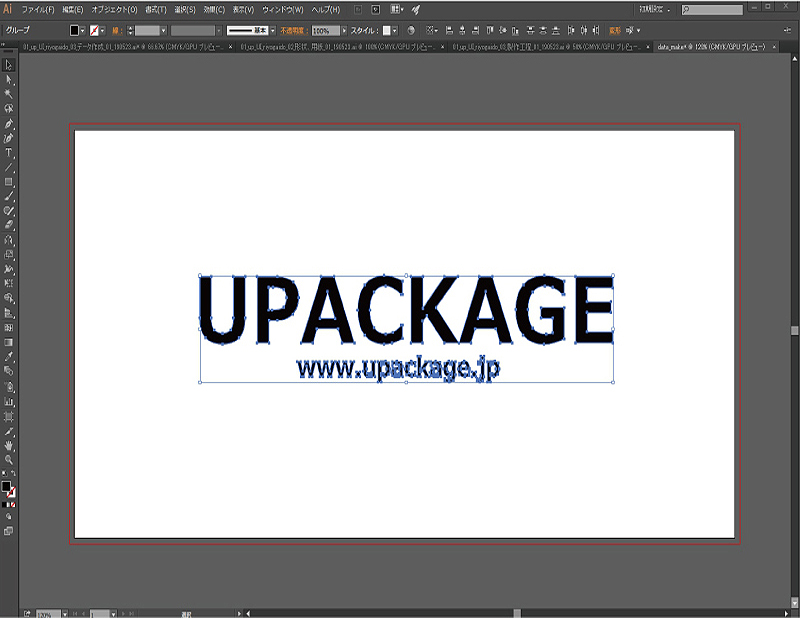Select the Column Graph tool
This screenshot has height=618, width=800.
click(x=8, y=402)
